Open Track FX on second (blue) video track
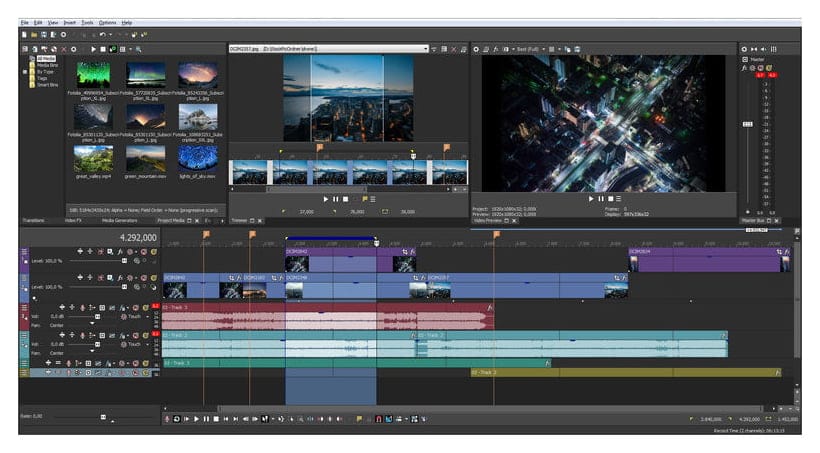Screen dimensions: 820x453 point(120,278)
